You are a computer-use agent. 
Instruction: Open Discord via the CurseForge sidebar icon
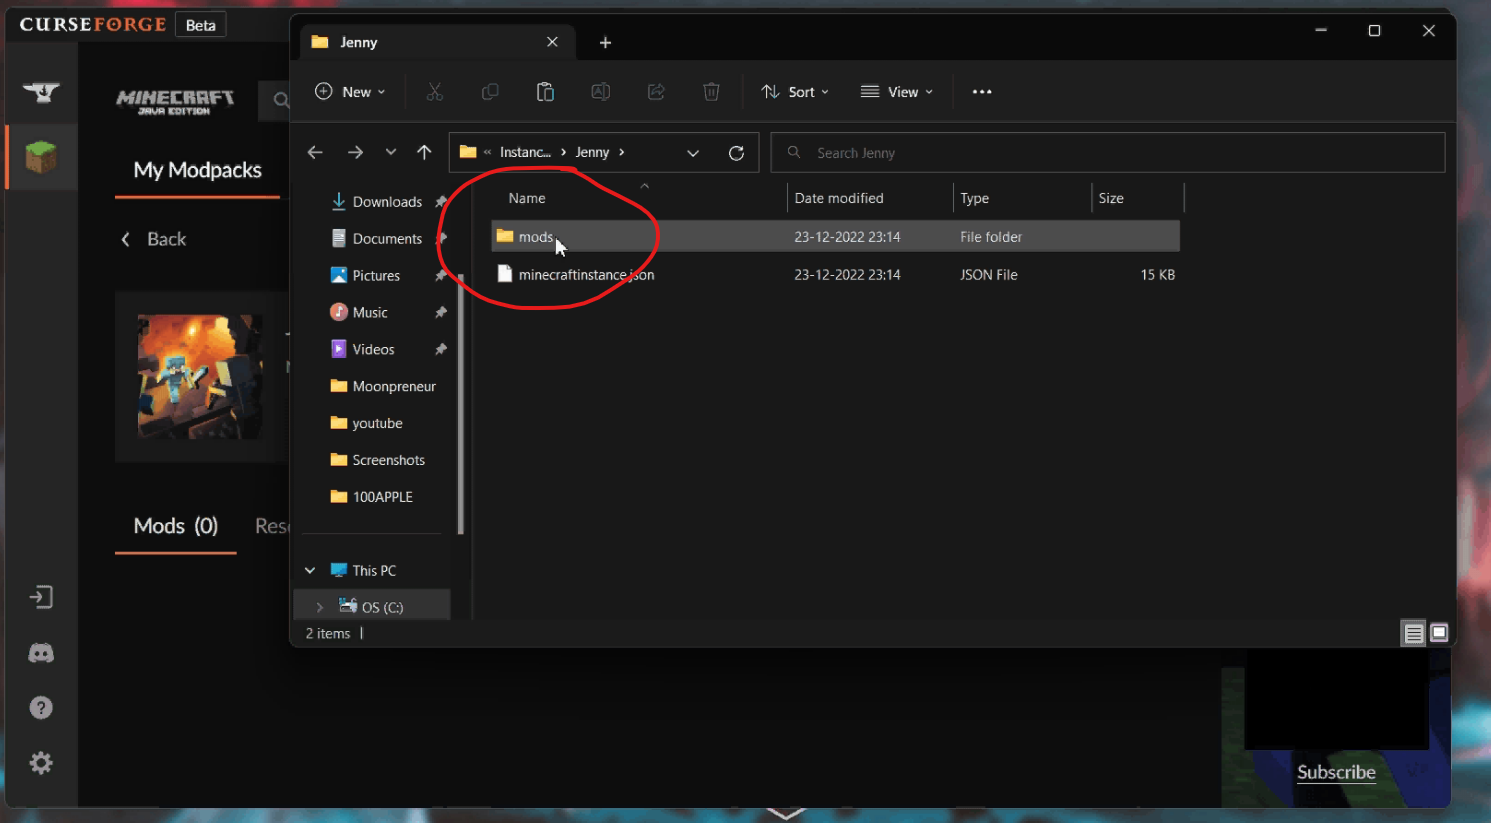coord(41,653)
